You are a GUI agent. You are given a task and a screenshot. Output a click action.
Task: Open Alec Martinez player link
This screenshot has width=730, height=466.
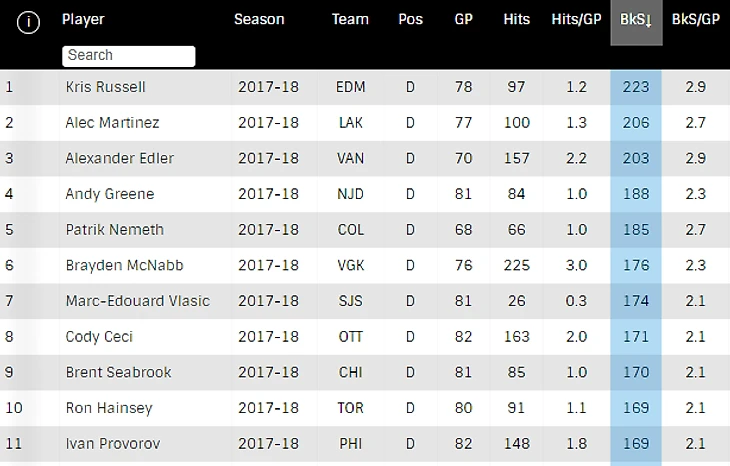coord(112,122)
